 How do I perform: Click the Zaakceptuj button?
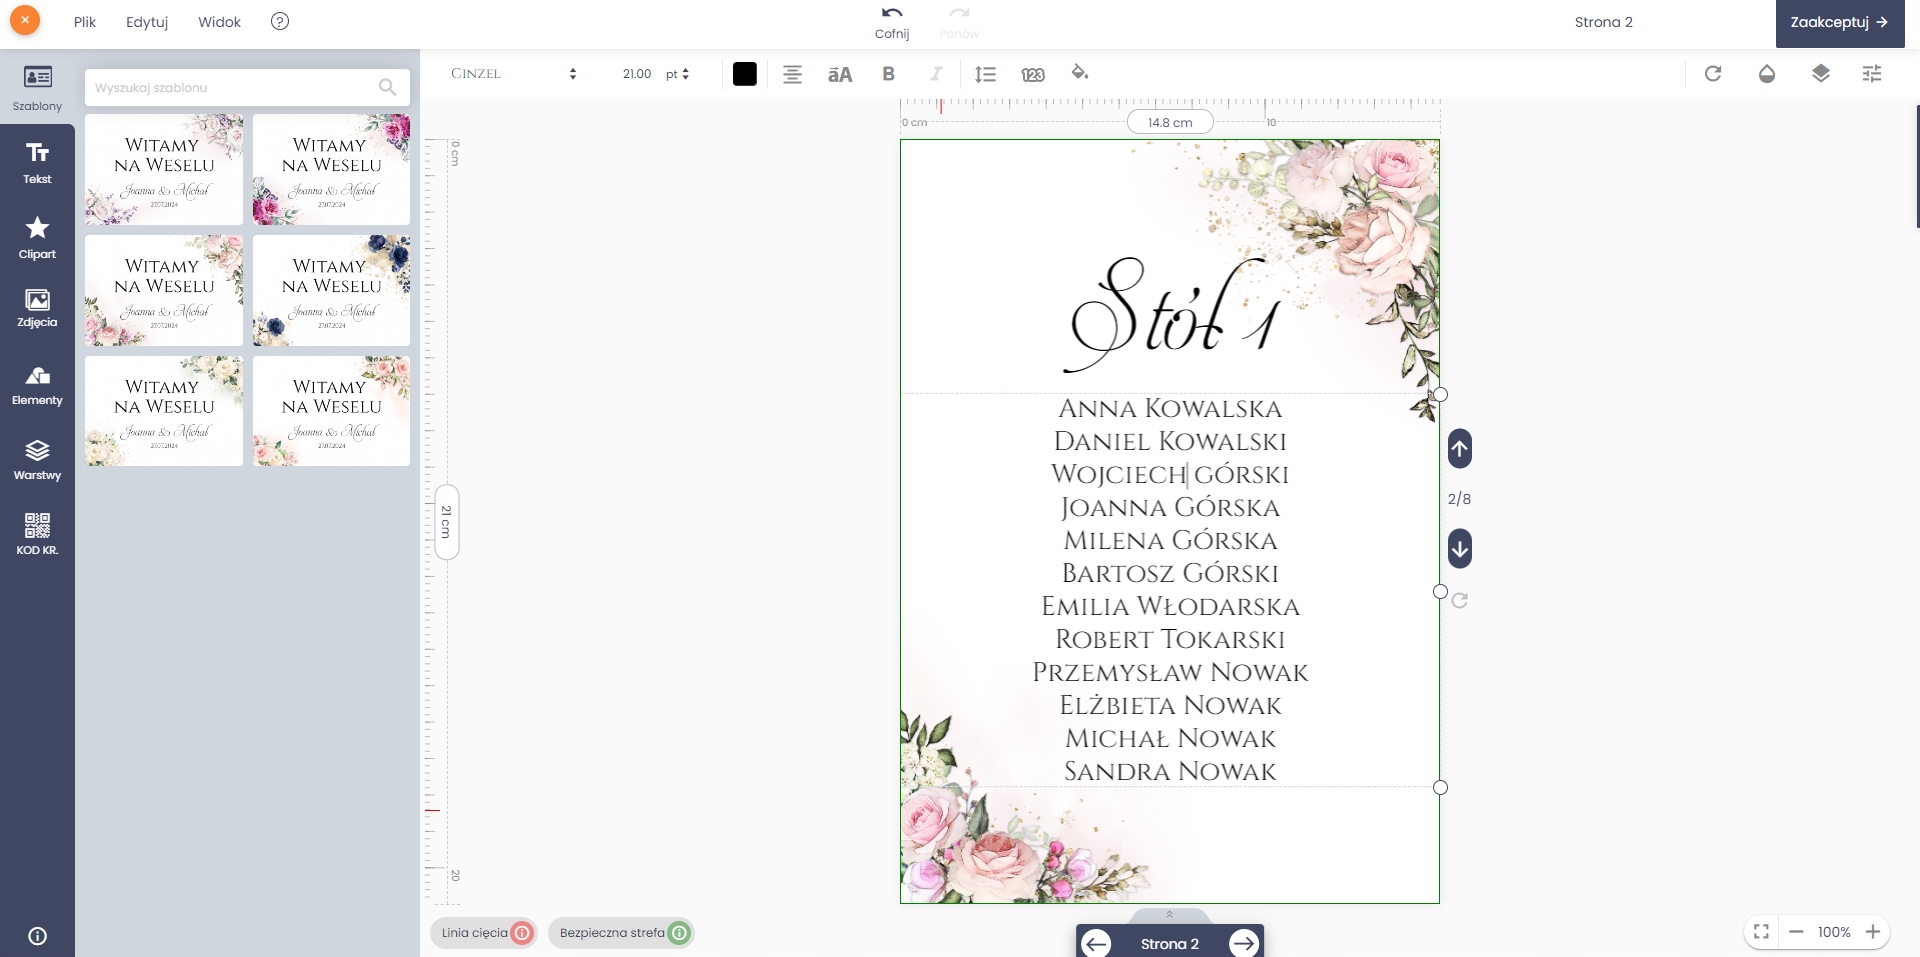[1838, 23]
